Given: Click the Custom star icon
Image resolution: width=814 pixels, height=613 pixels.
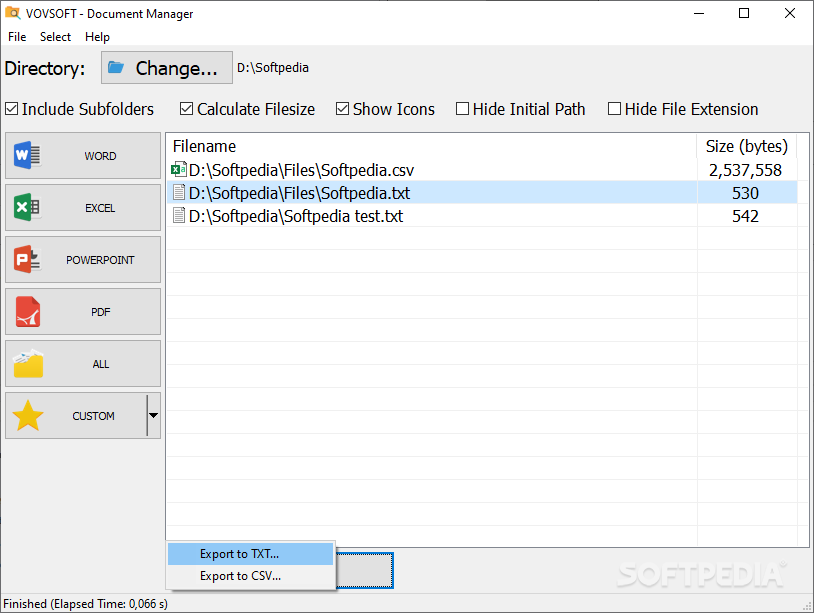Looking at the screenshot, I should tap(28, 415).
